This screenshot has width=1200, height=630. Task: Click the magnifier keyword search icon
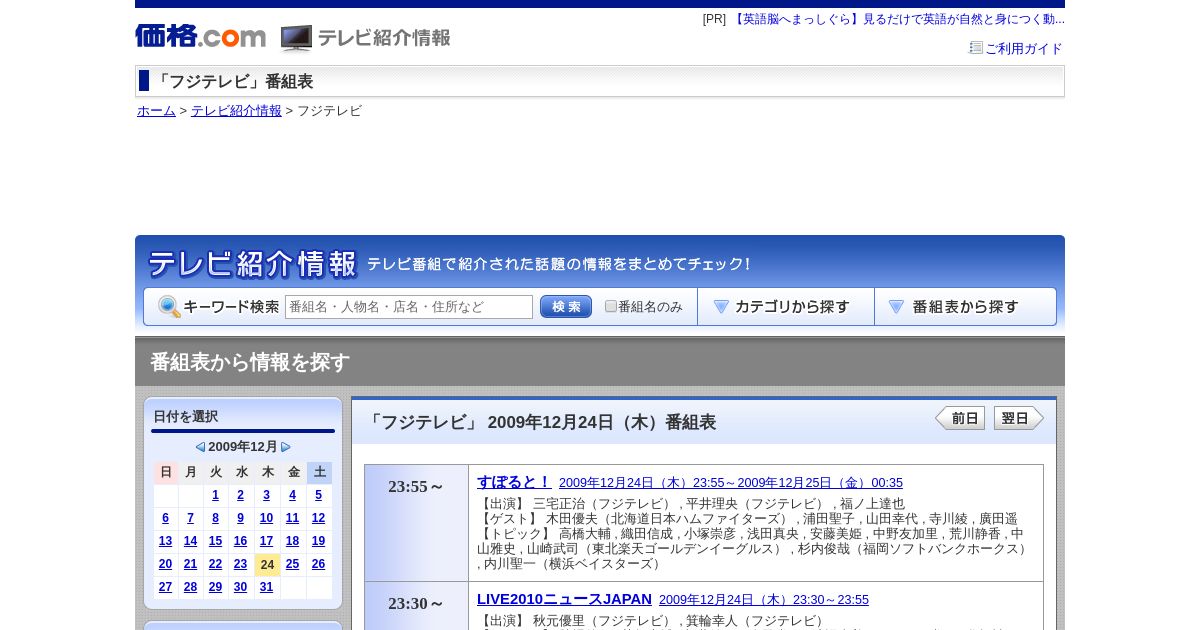click(x=169, y=307)
